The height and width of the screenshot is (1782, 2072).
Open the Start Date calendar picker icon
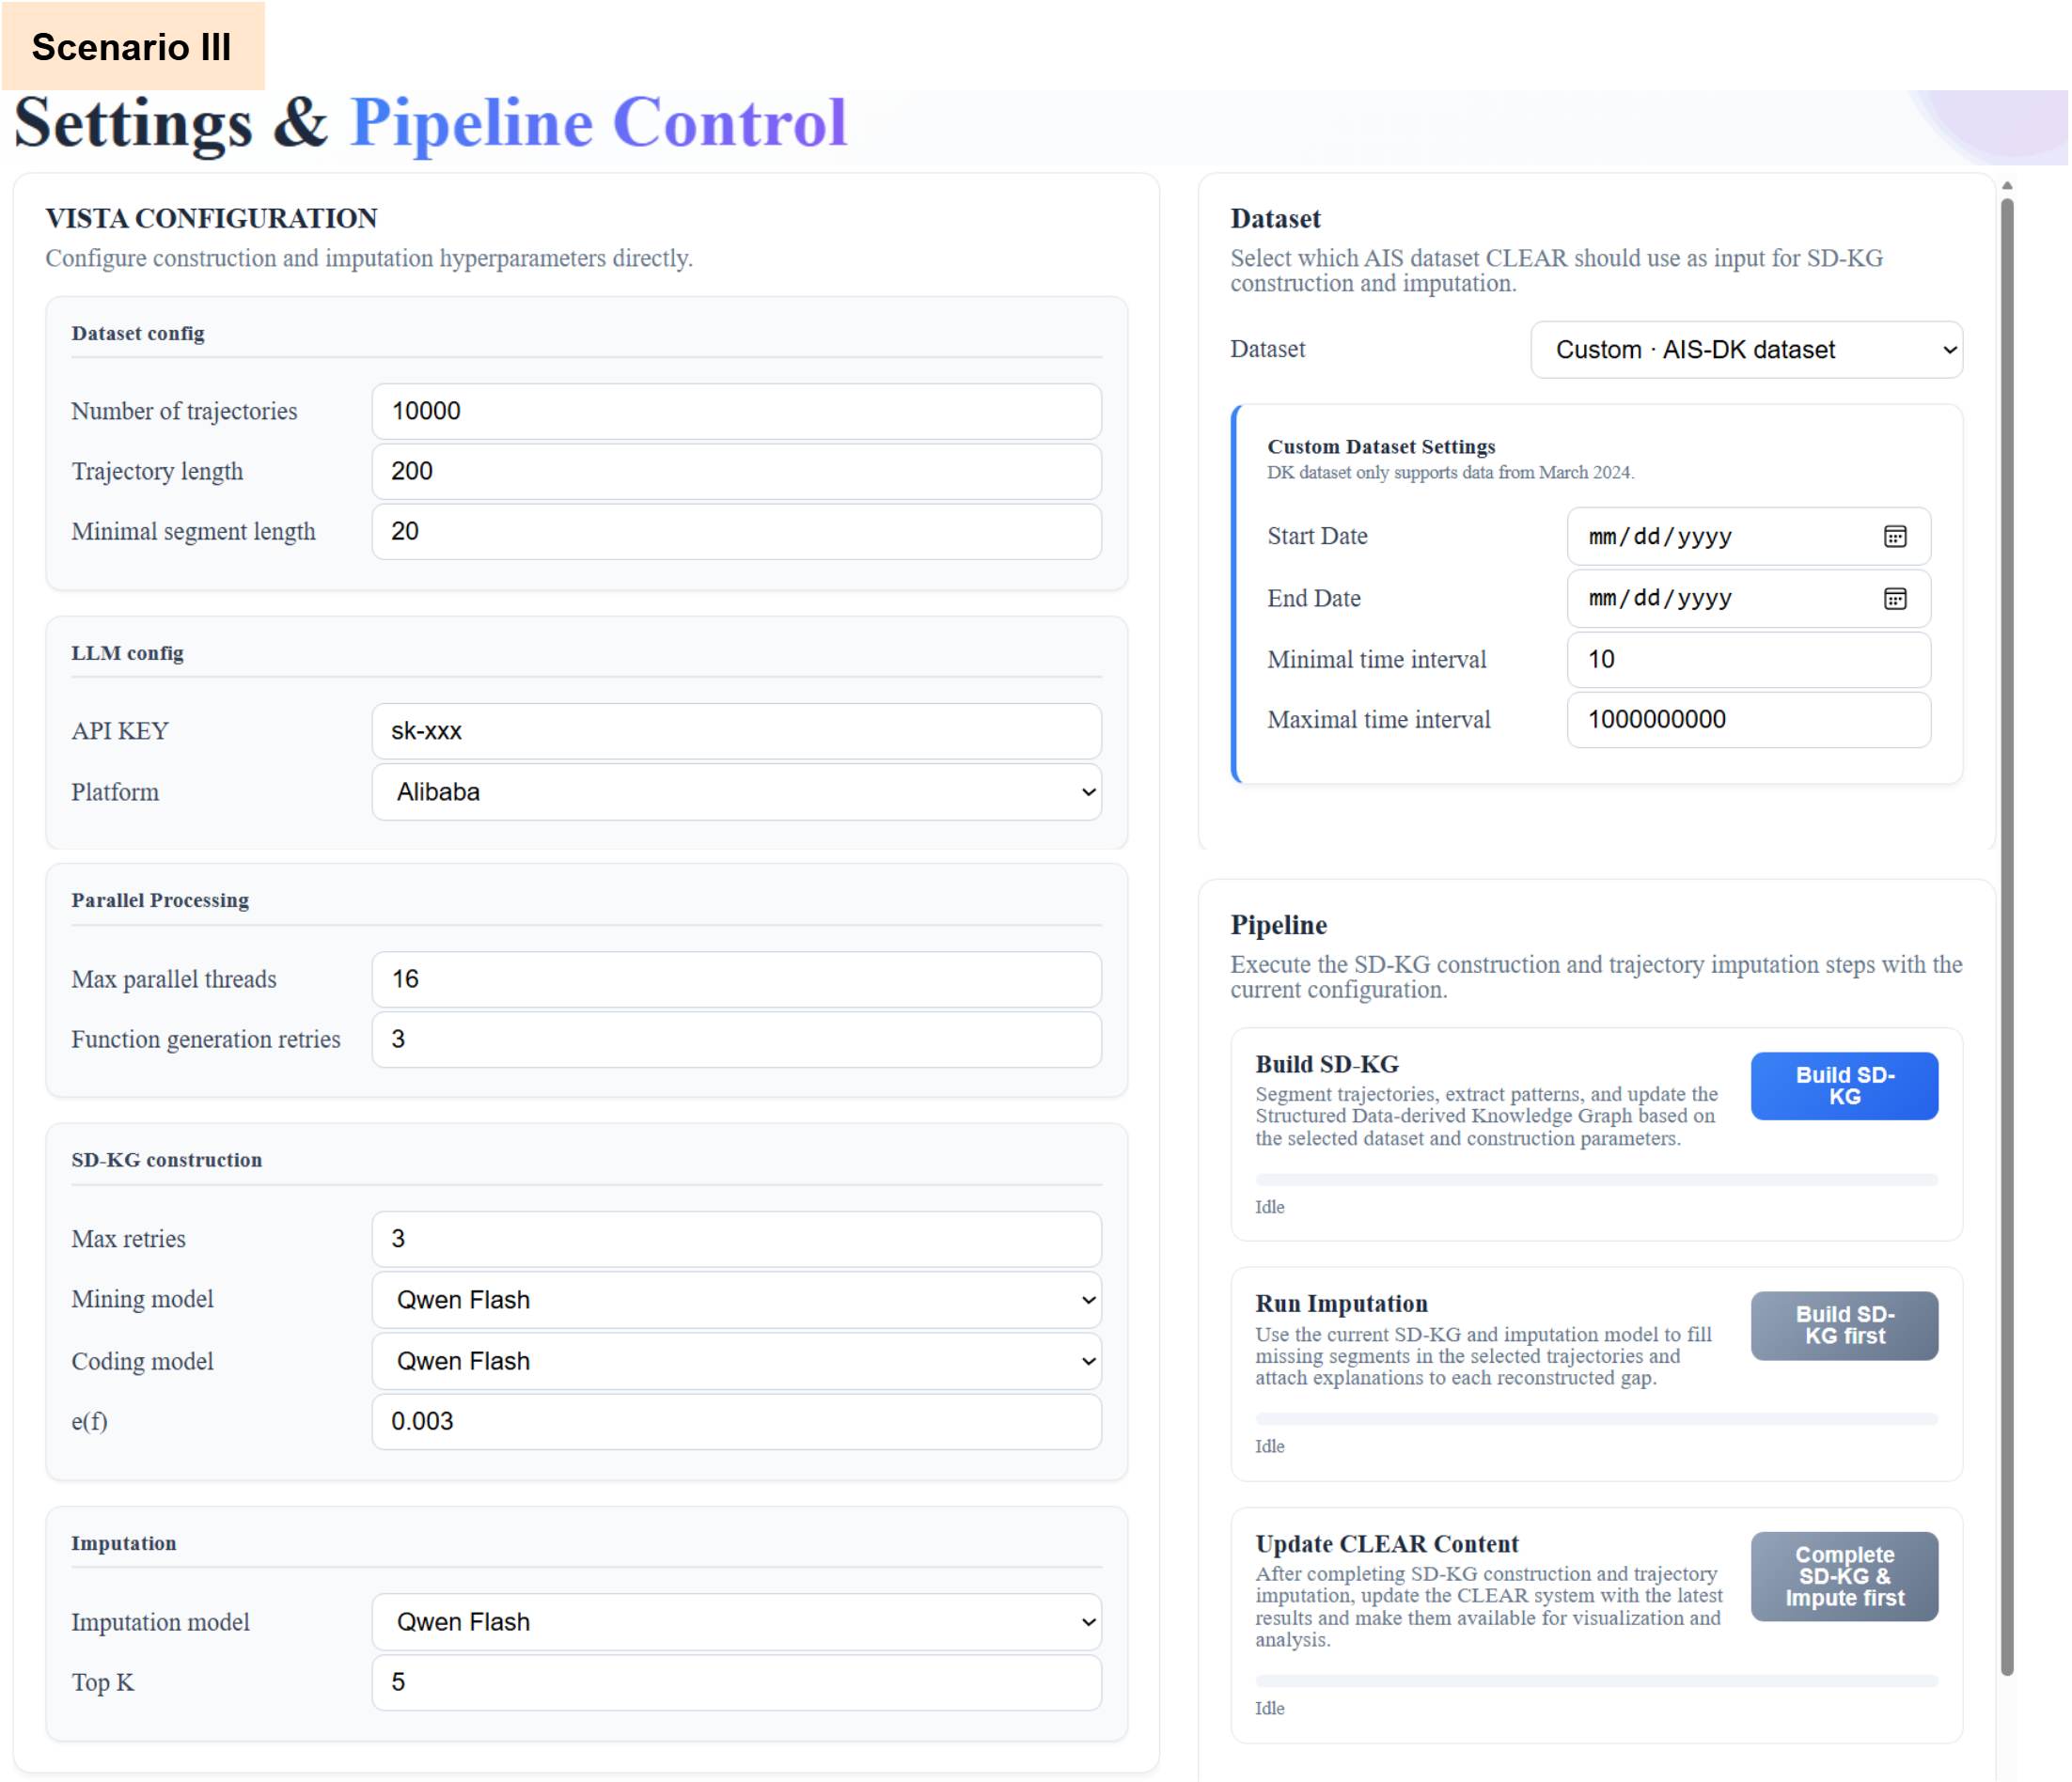(x=1894, y=536)
